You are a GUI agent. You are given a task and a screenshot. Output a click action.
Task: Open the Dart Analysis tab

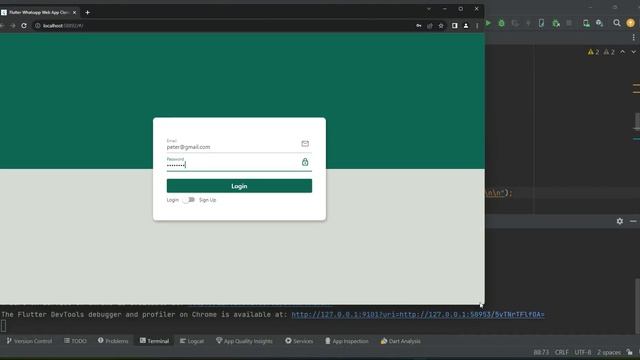(400, 341)
